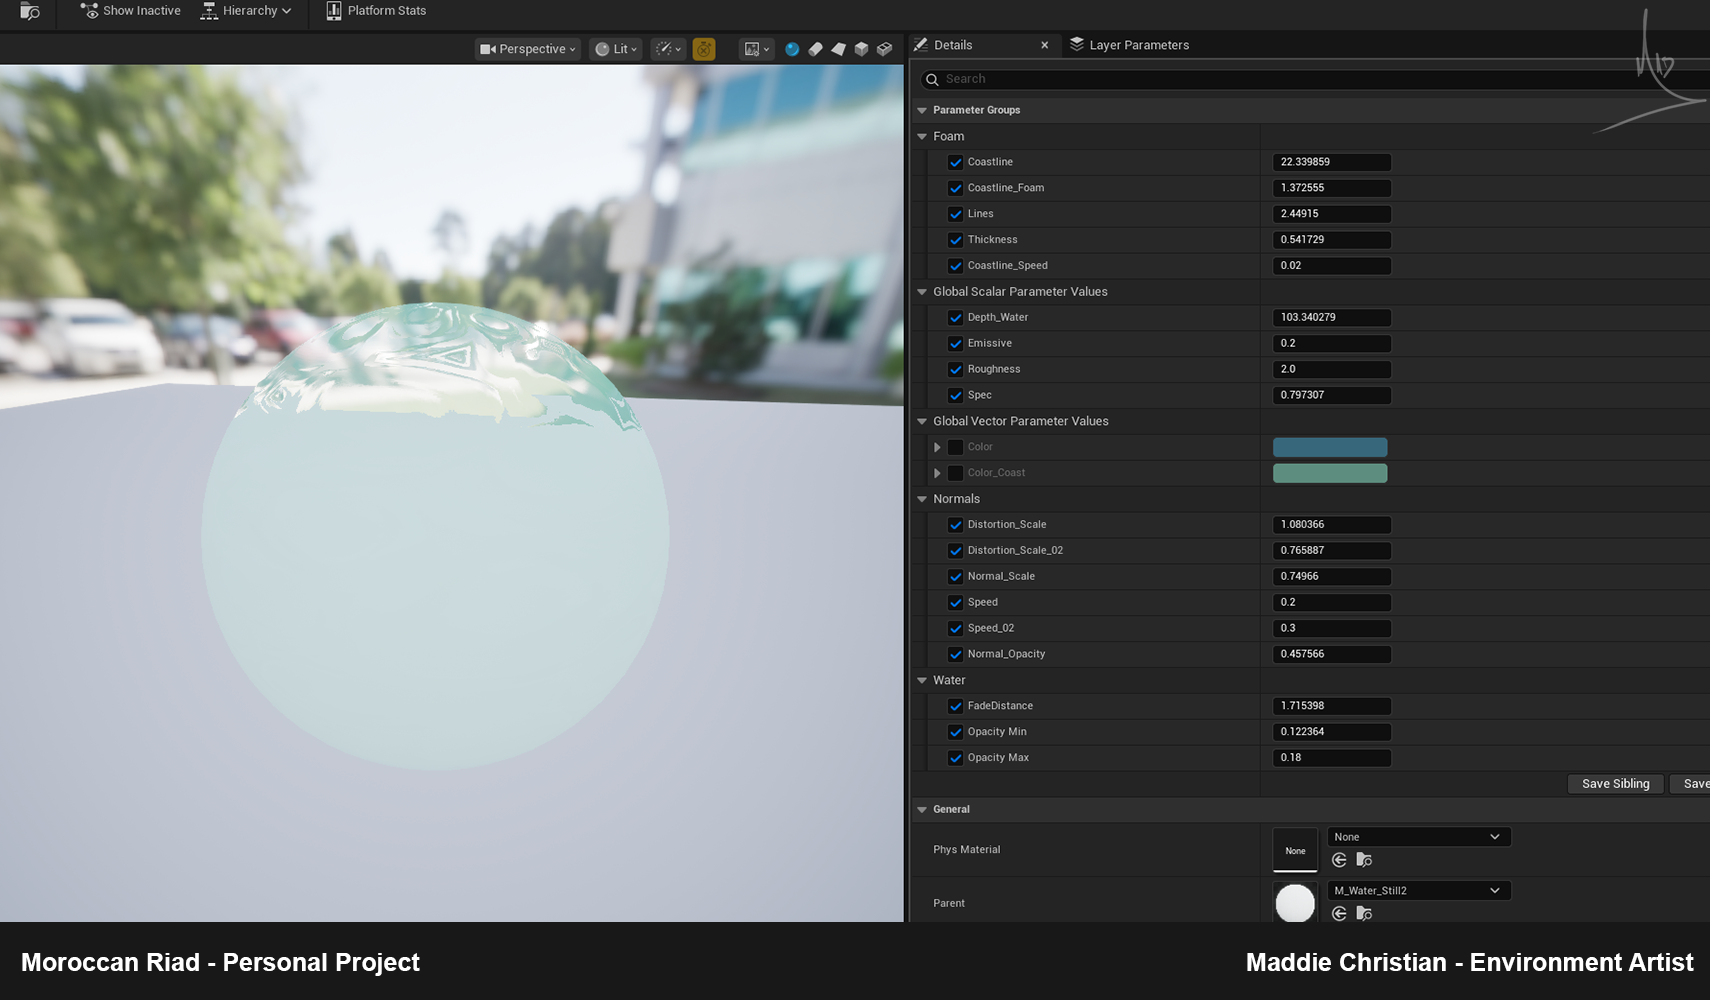Collapse the Normals parameter group
This screenshot has width=1710, height=1000.
pos(922,499)
